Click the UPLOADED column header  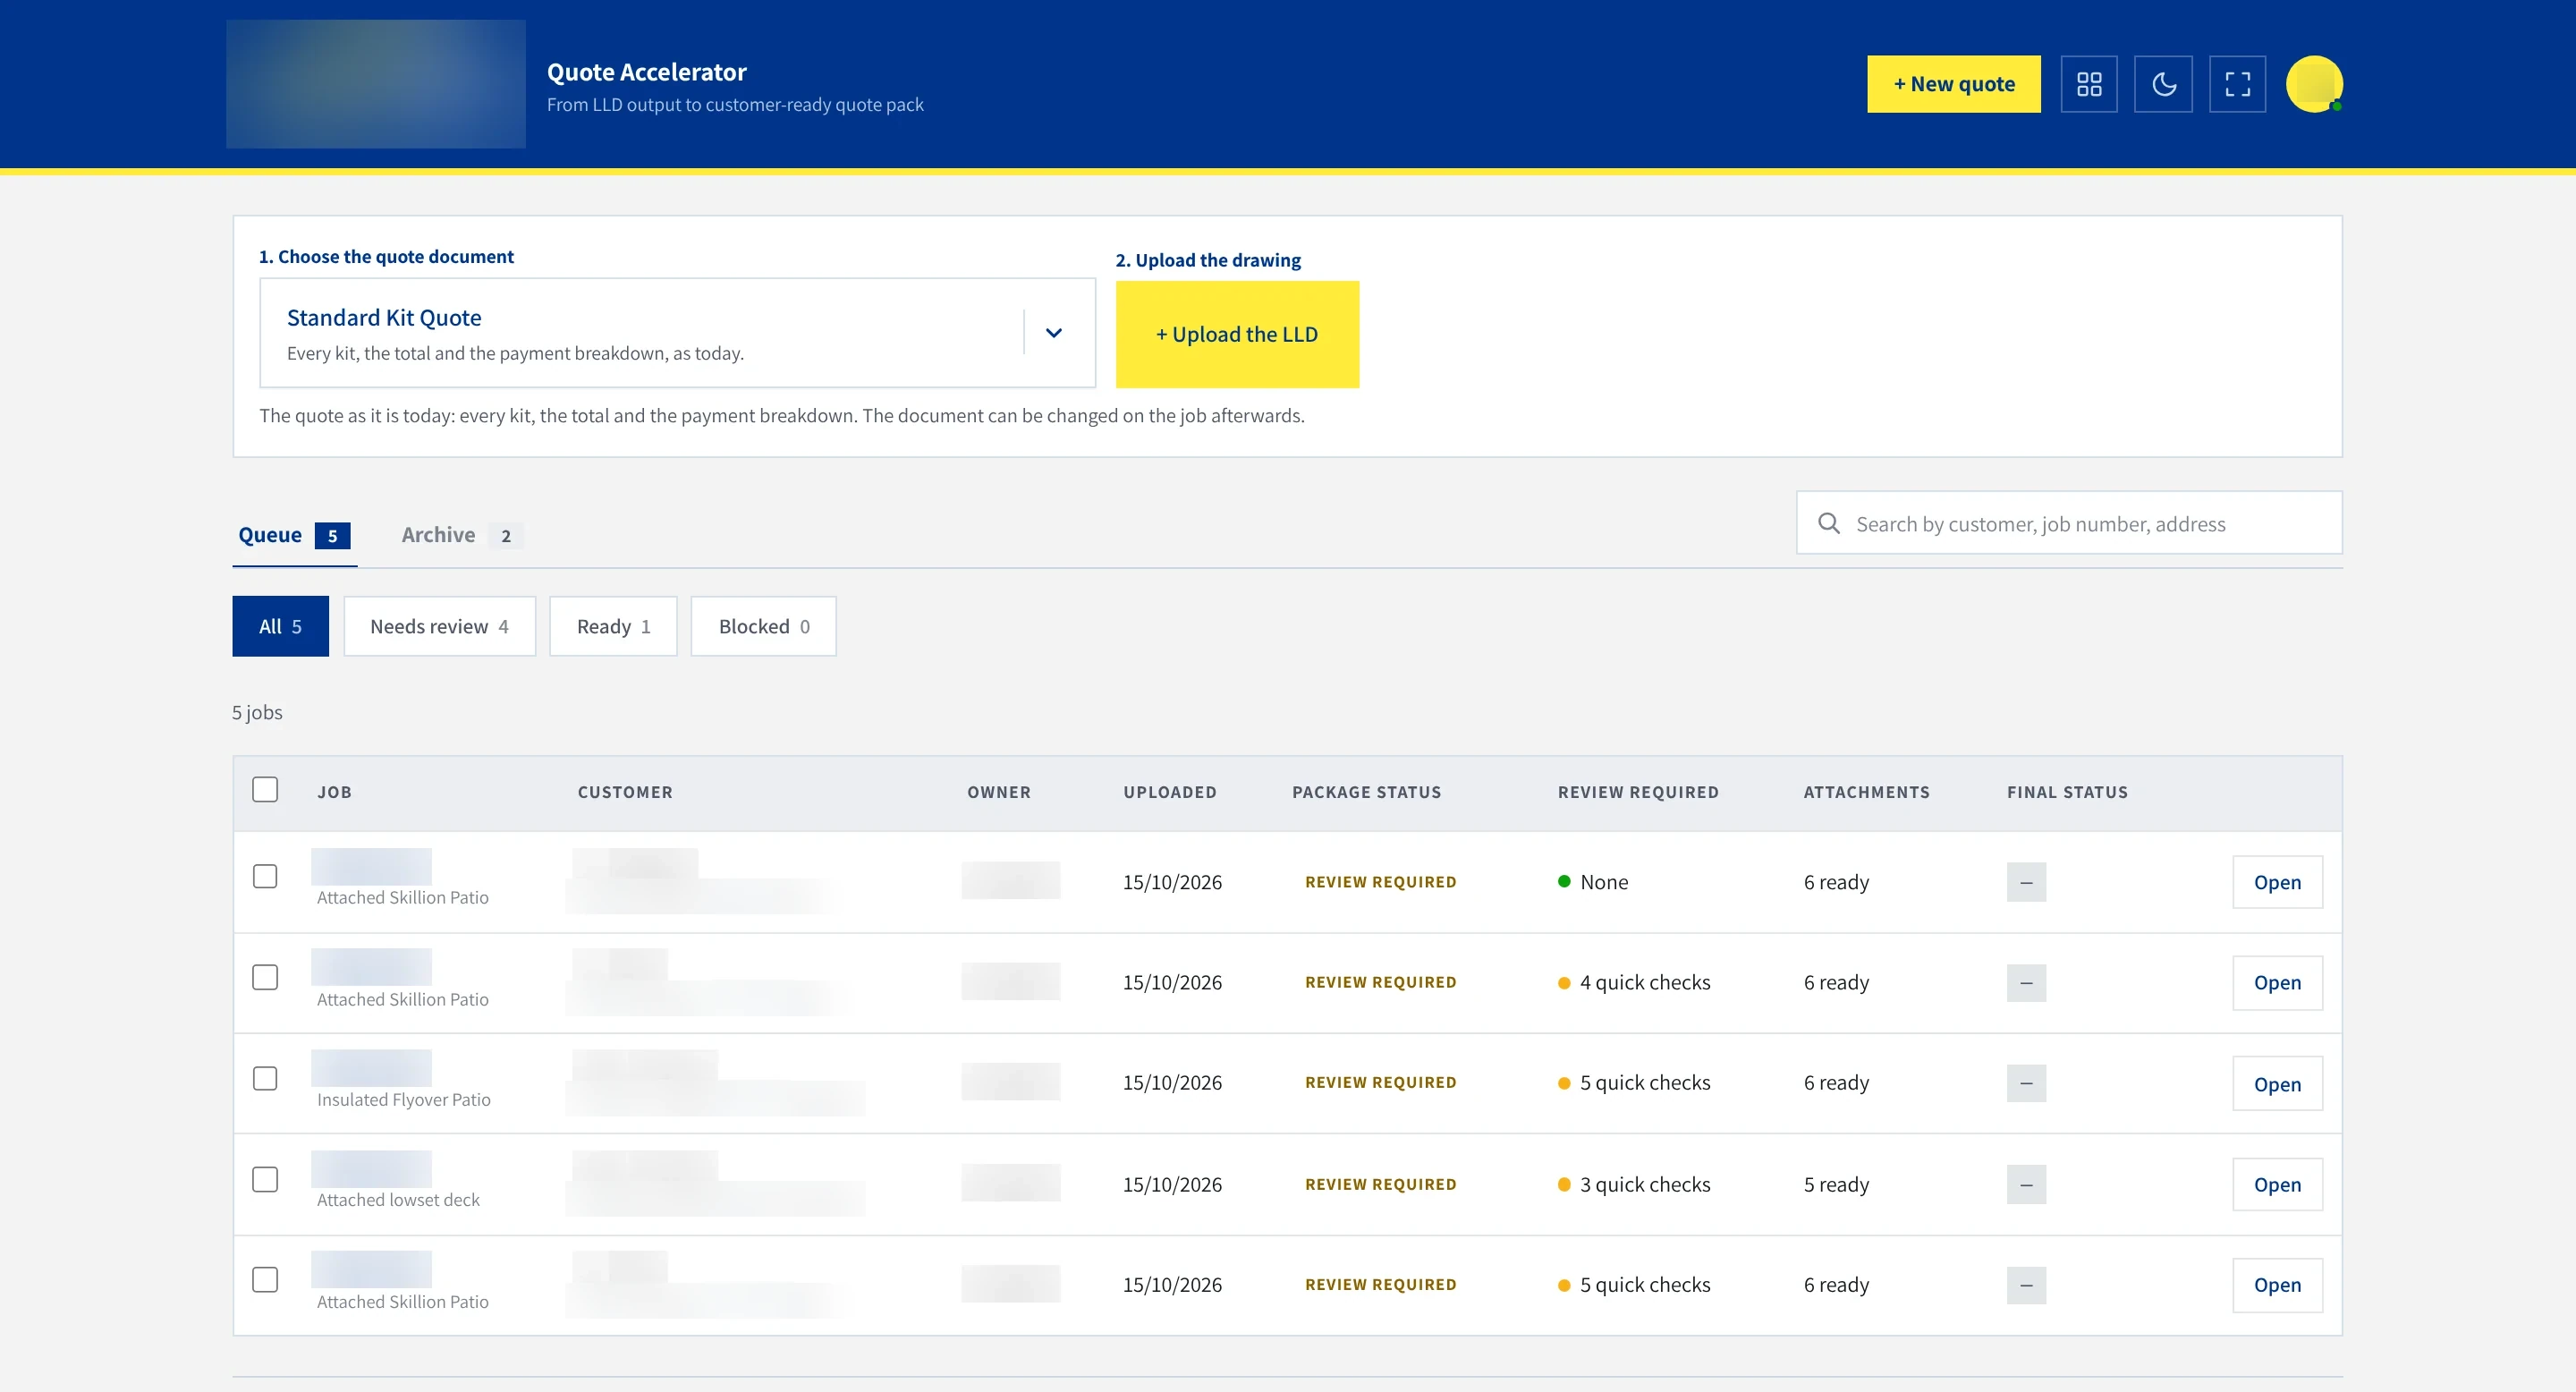(x=1169, y=792)
